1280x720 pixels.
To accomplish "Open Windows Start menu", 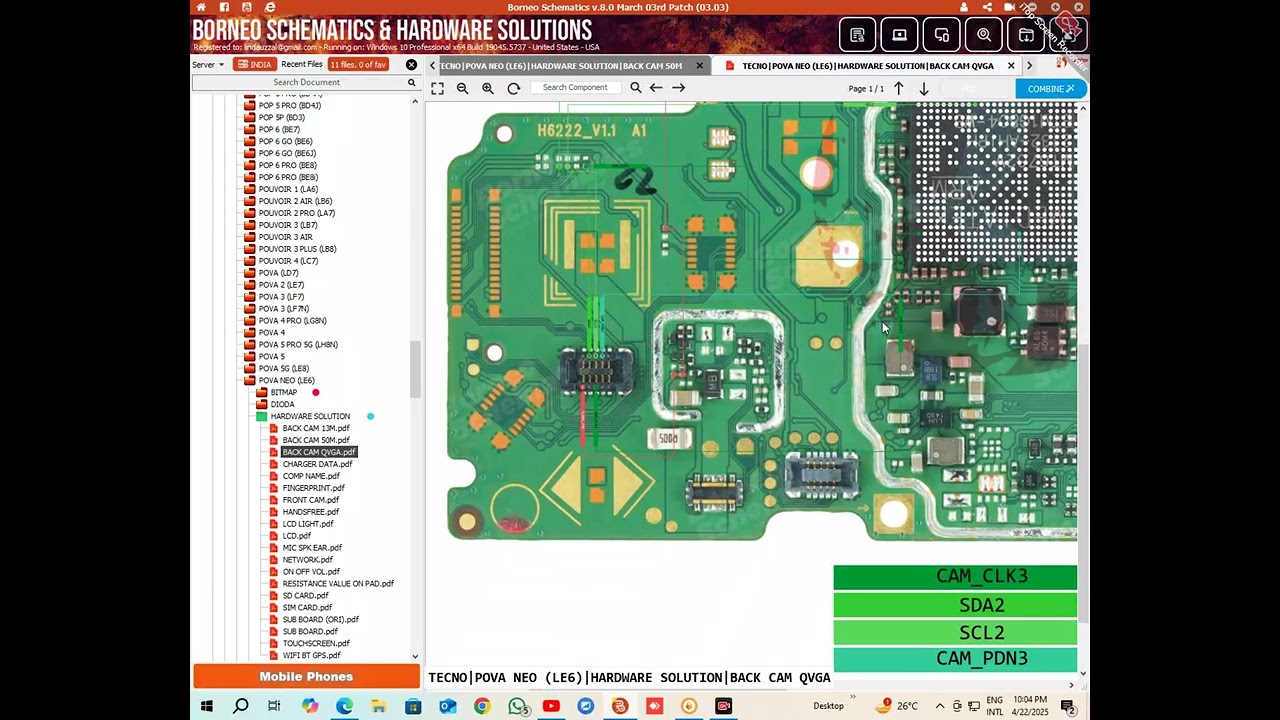I will tap(206, 706).
